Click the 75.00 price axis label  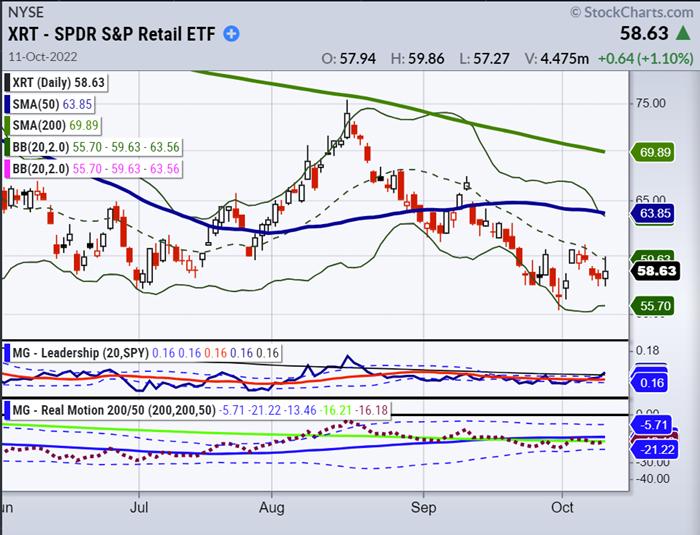(x=650, y=103)
